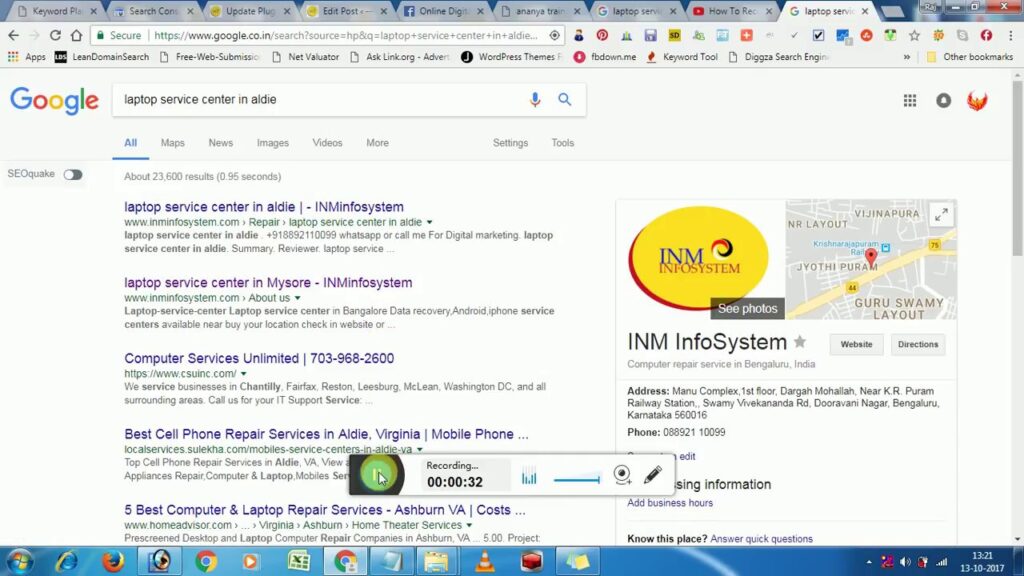The height and width of the screenshot is (576, 1024).
Task: Show hidden system tray icons arrow
Action: (869, 562)
